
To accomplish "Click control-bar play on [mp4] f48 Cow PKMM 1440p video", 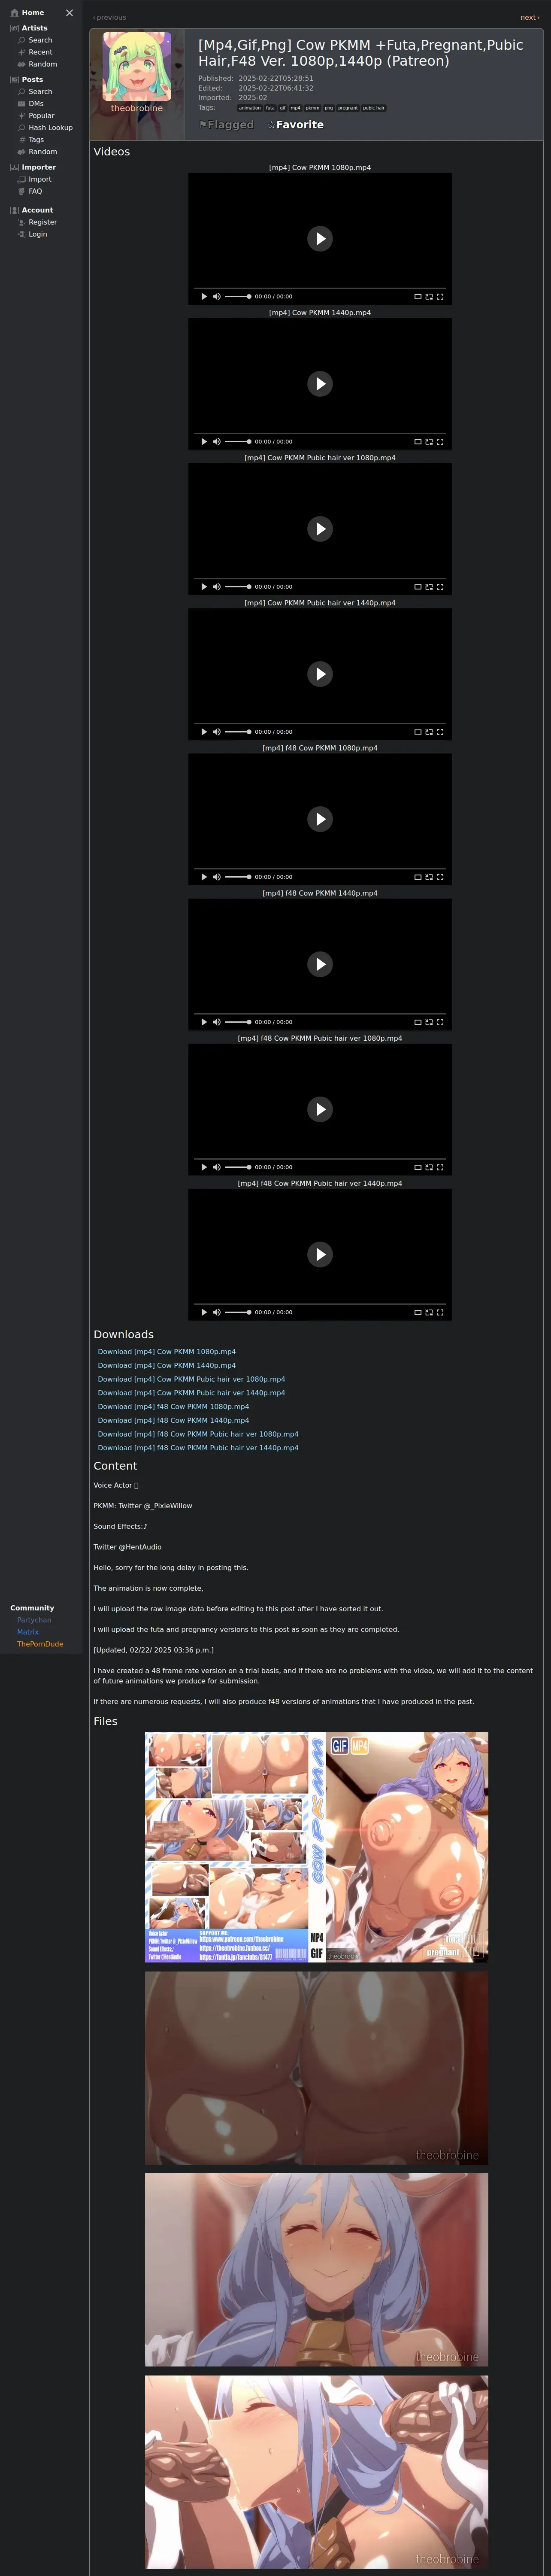I will 204,1022.
